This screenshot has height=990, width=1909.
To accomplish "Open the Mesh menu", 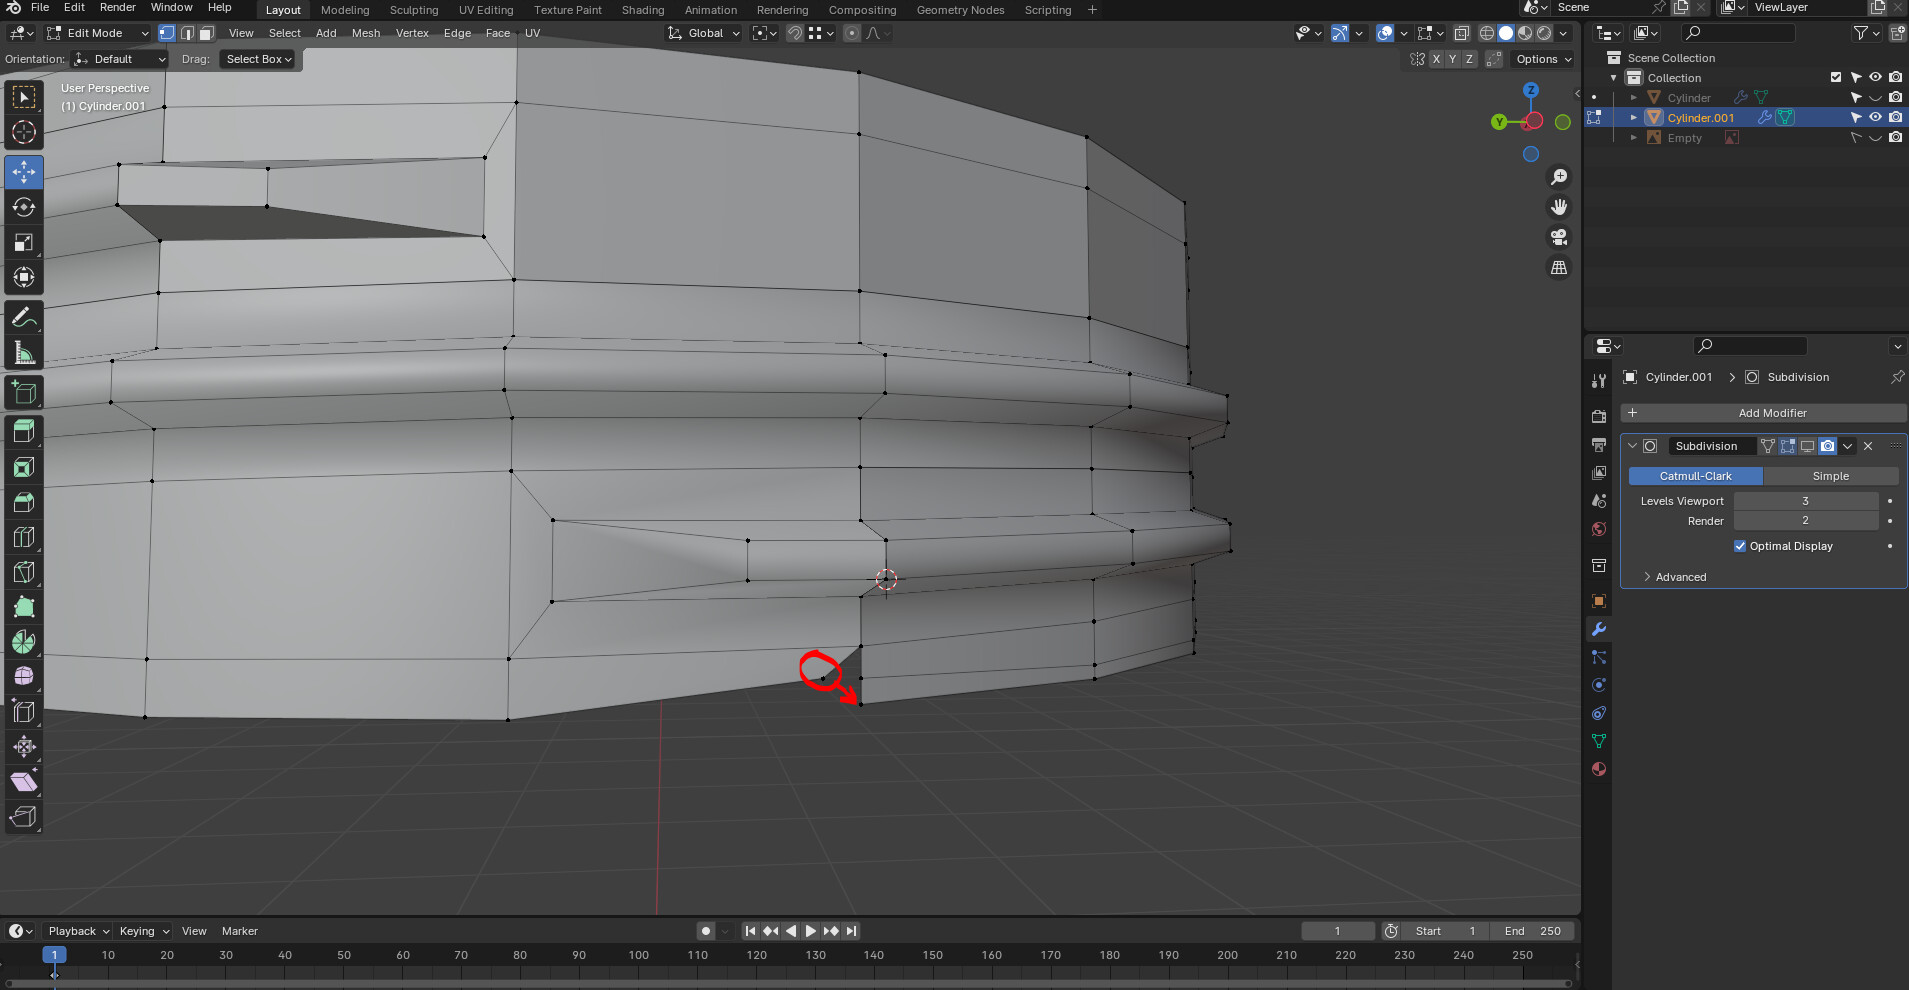I will [366, 33].
